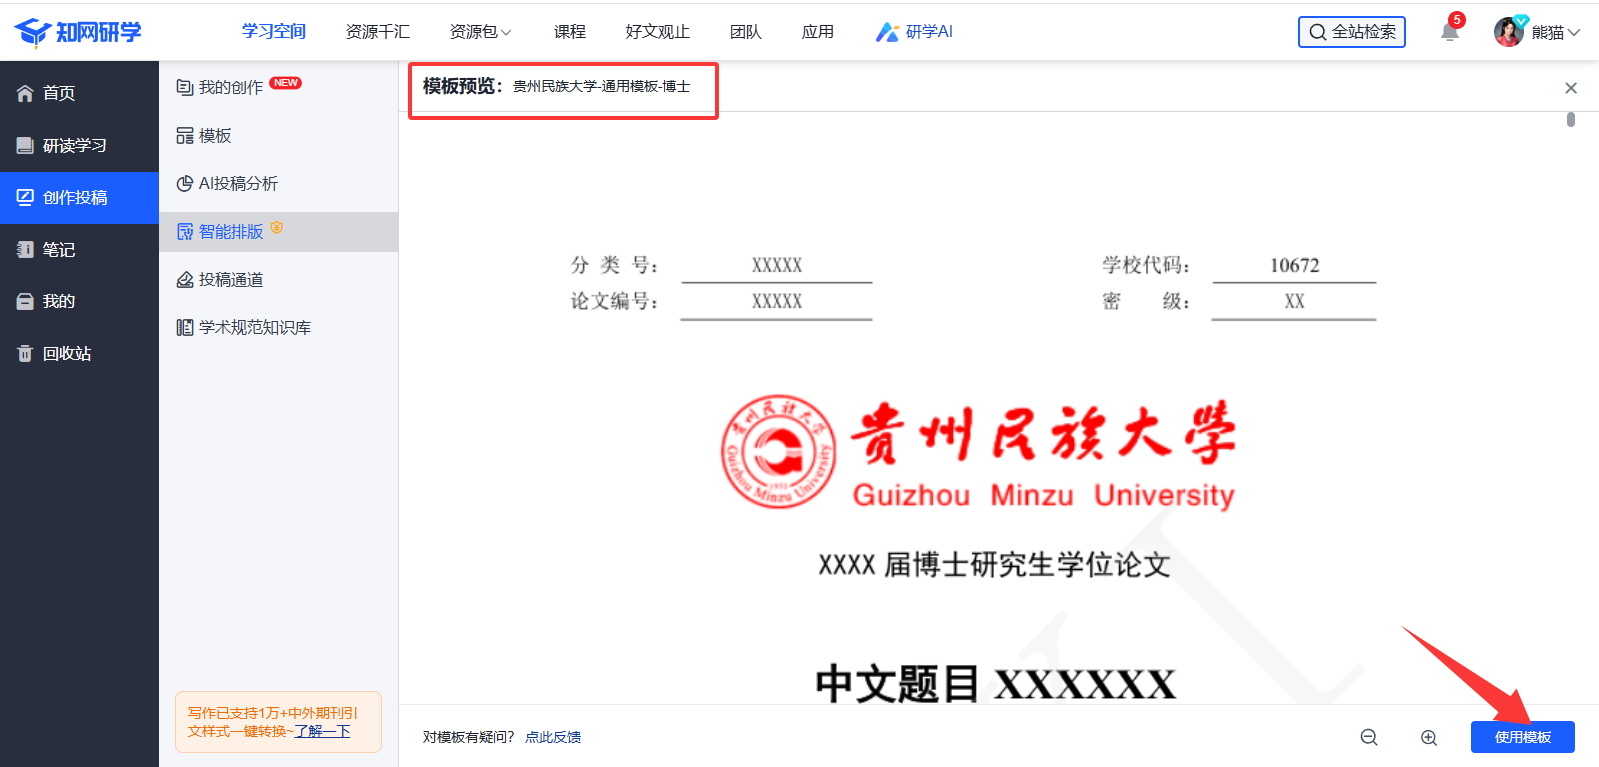Go to 首页 home in sidebar
The image size is (1599, 767).
pos(58,93)
